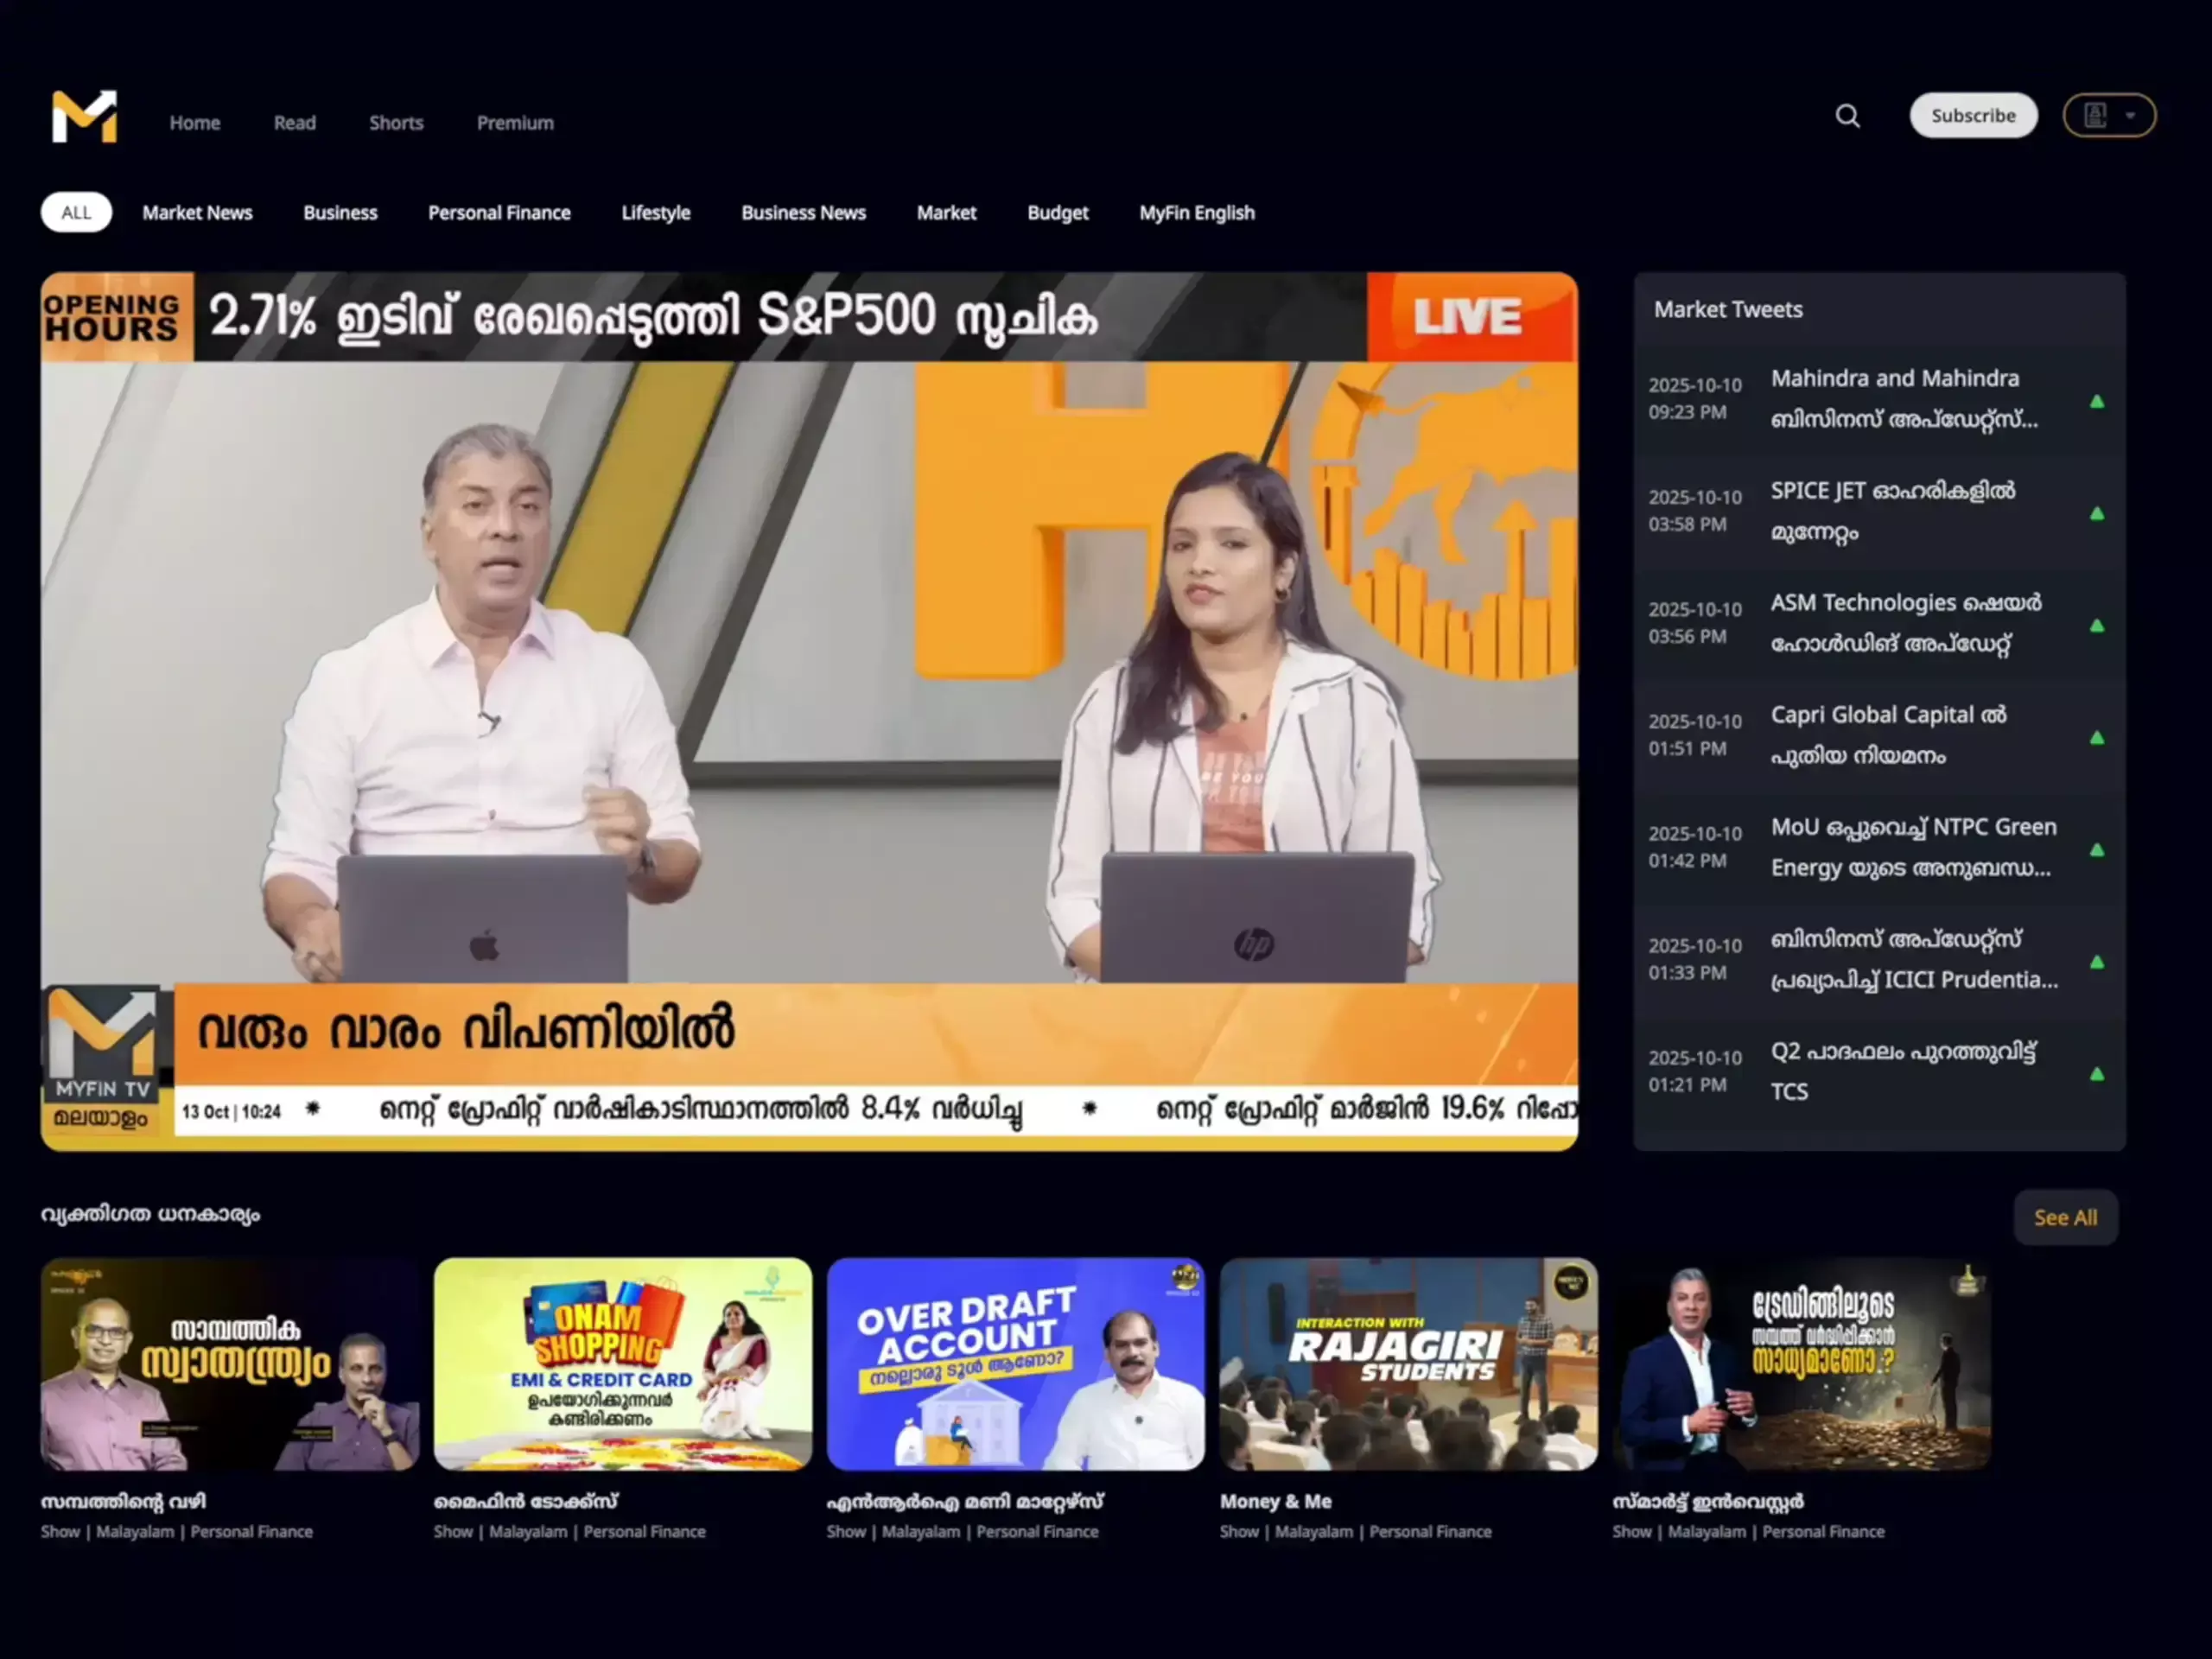This screenshot has width=2212, height=1659.
Task: Click See All in Personal Finance section
Action: (x=2065, y=1217)
